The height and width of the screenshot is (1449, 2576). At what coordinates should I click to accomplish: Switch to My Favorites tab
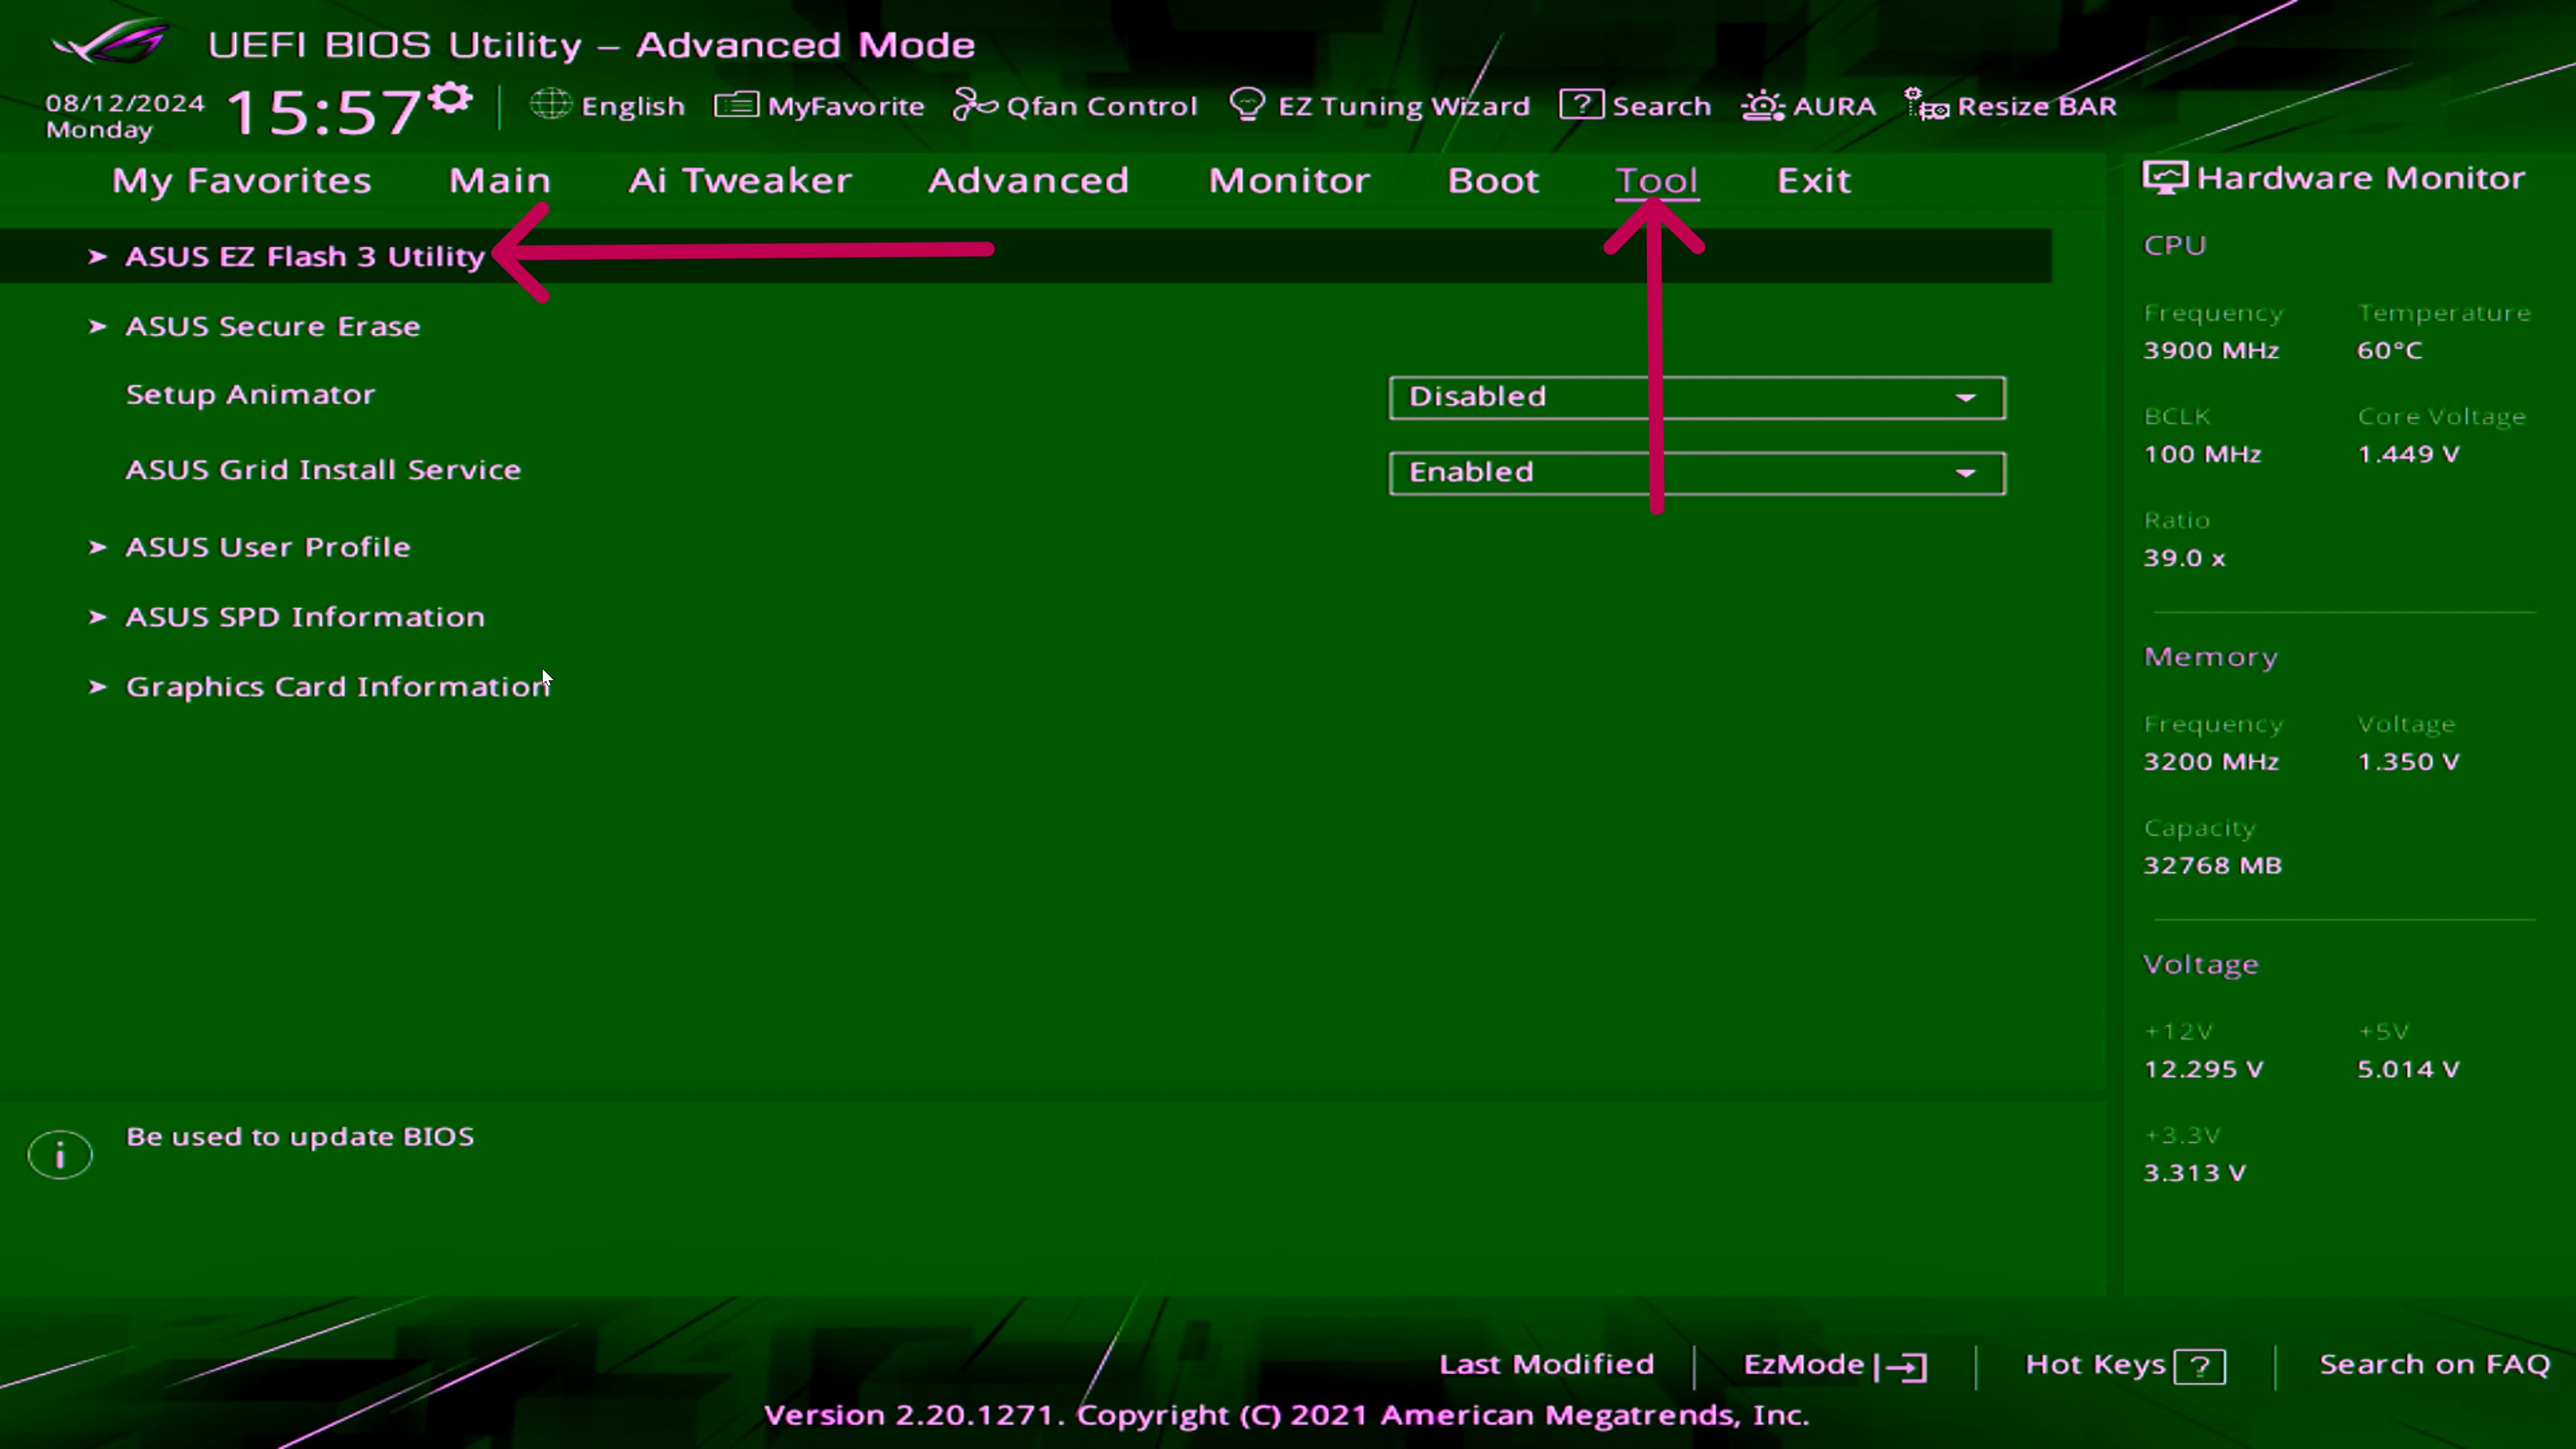pyautogui.click(x=242, y=181)
